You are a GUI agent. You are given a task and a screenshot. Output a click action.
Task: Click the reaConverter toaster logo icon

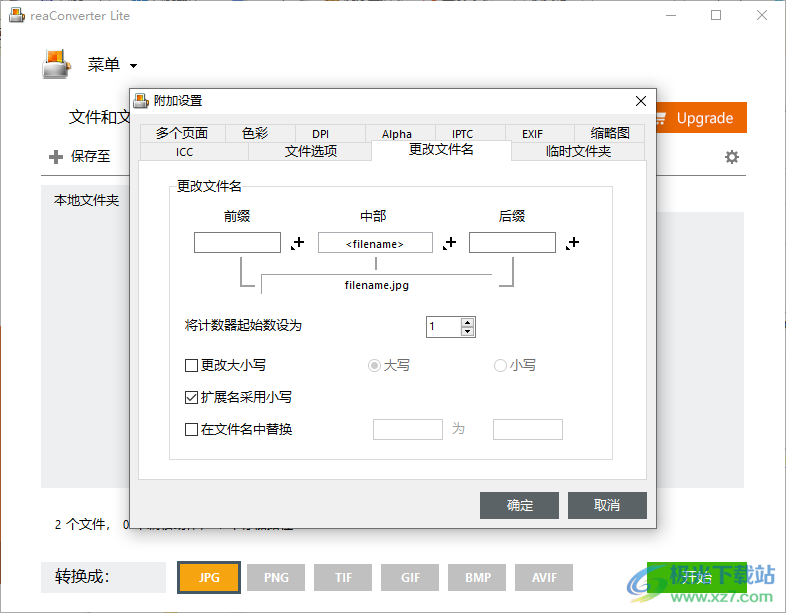coord(56,64)
